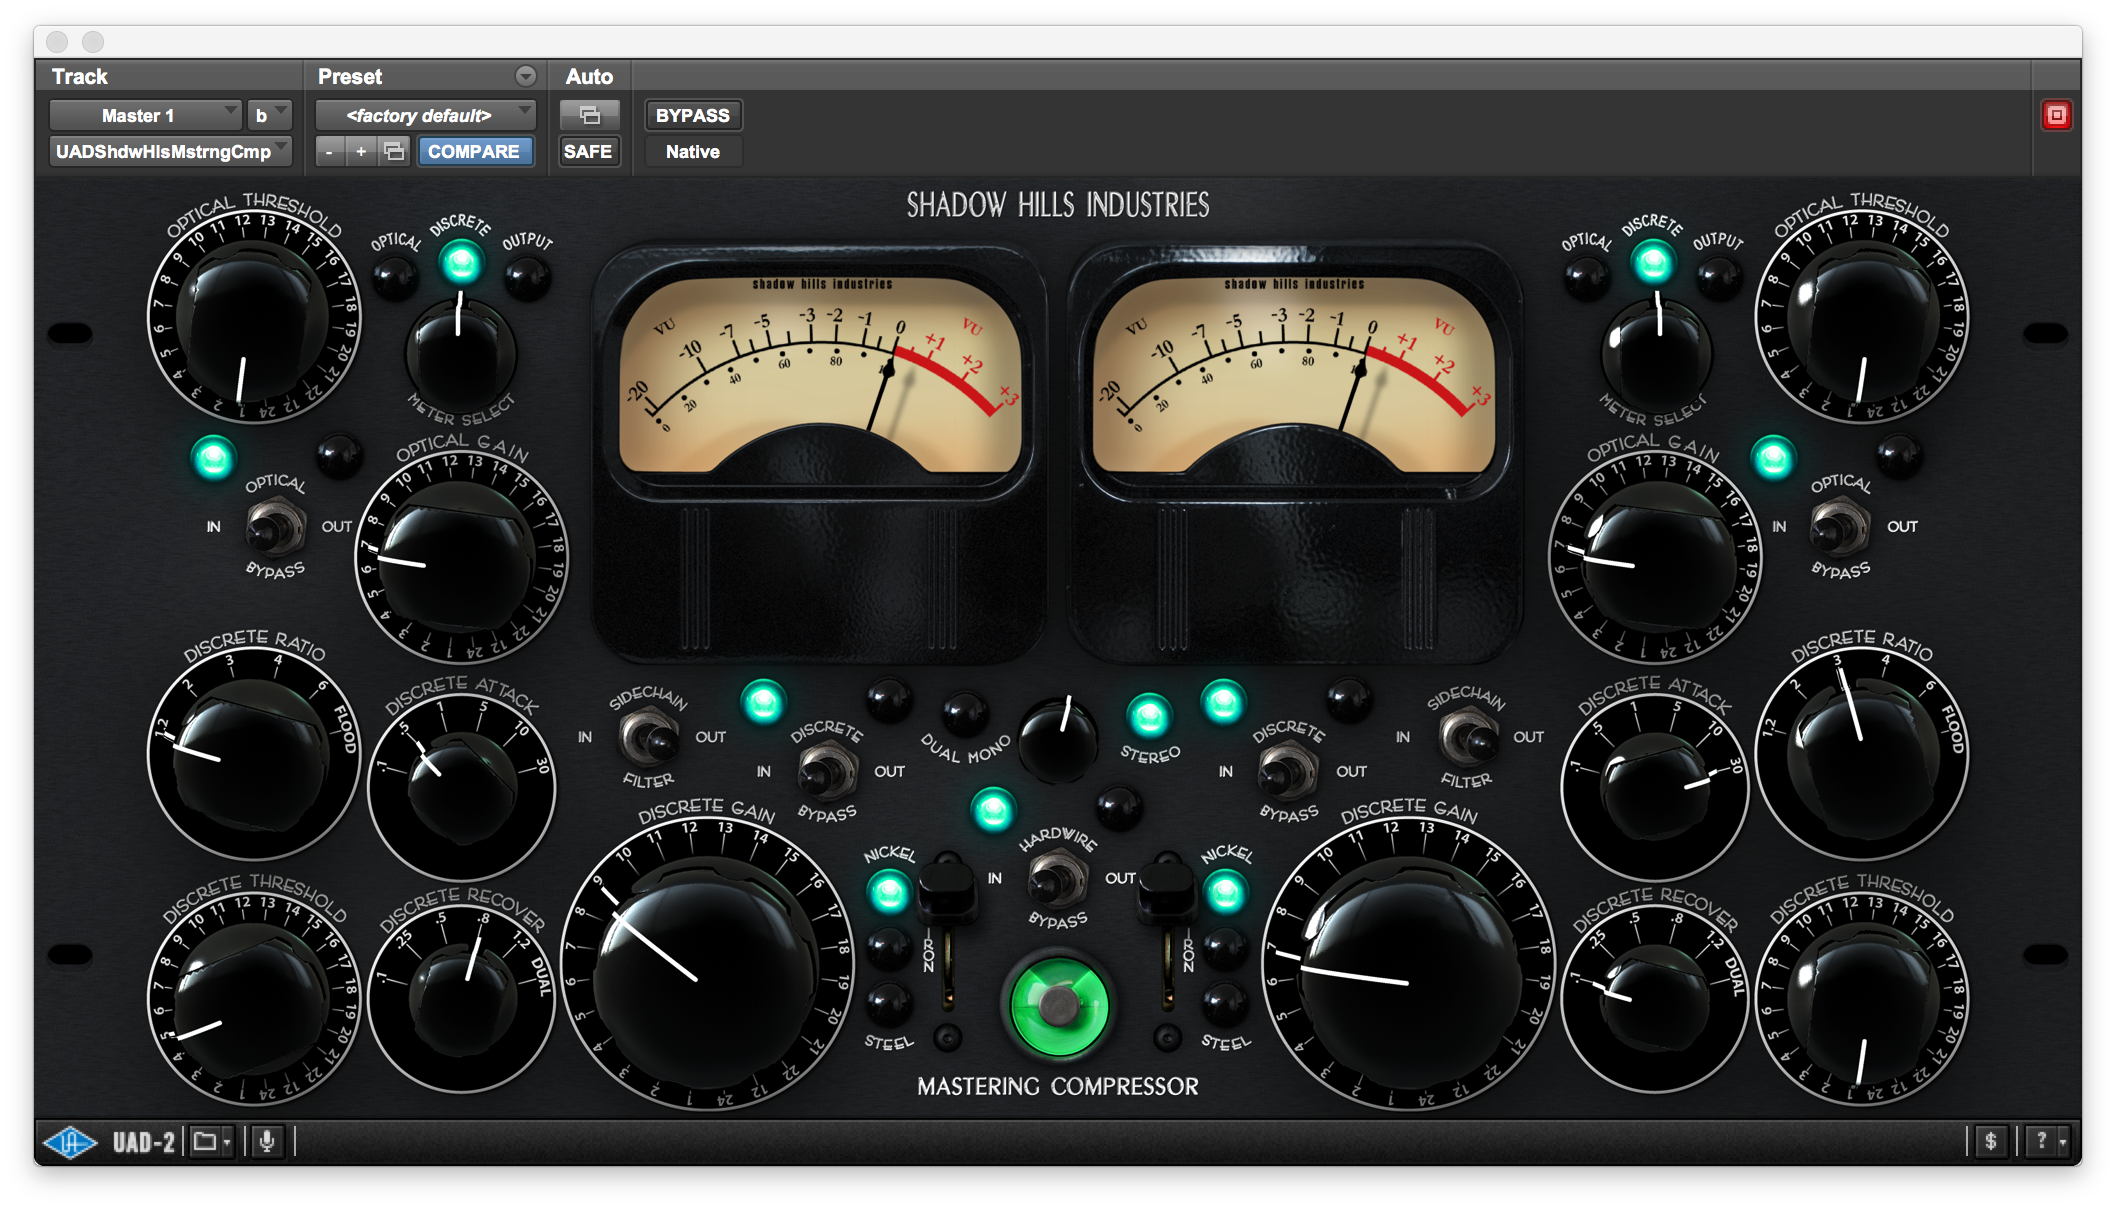Click the Preset header label

point(349,76)
